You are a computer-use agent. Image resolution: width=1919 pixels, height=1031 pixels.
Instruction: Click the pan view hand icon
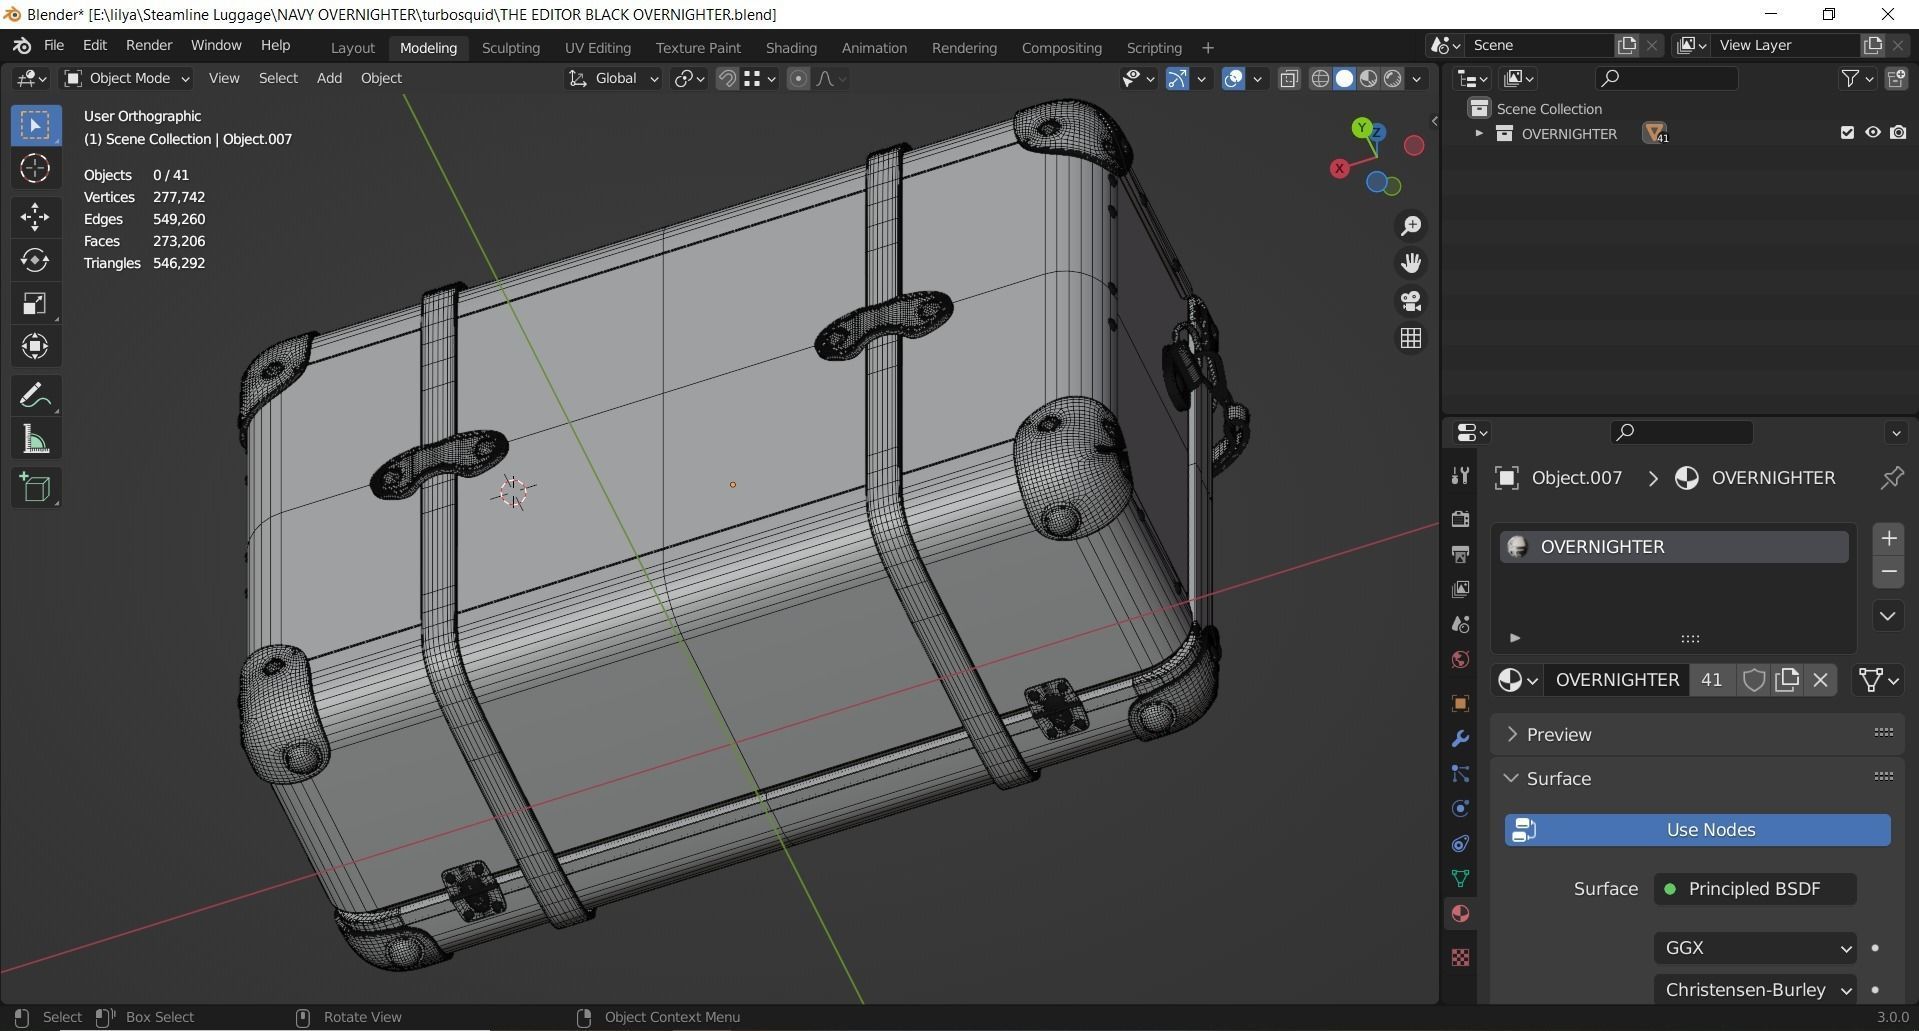pos(1410,263)
